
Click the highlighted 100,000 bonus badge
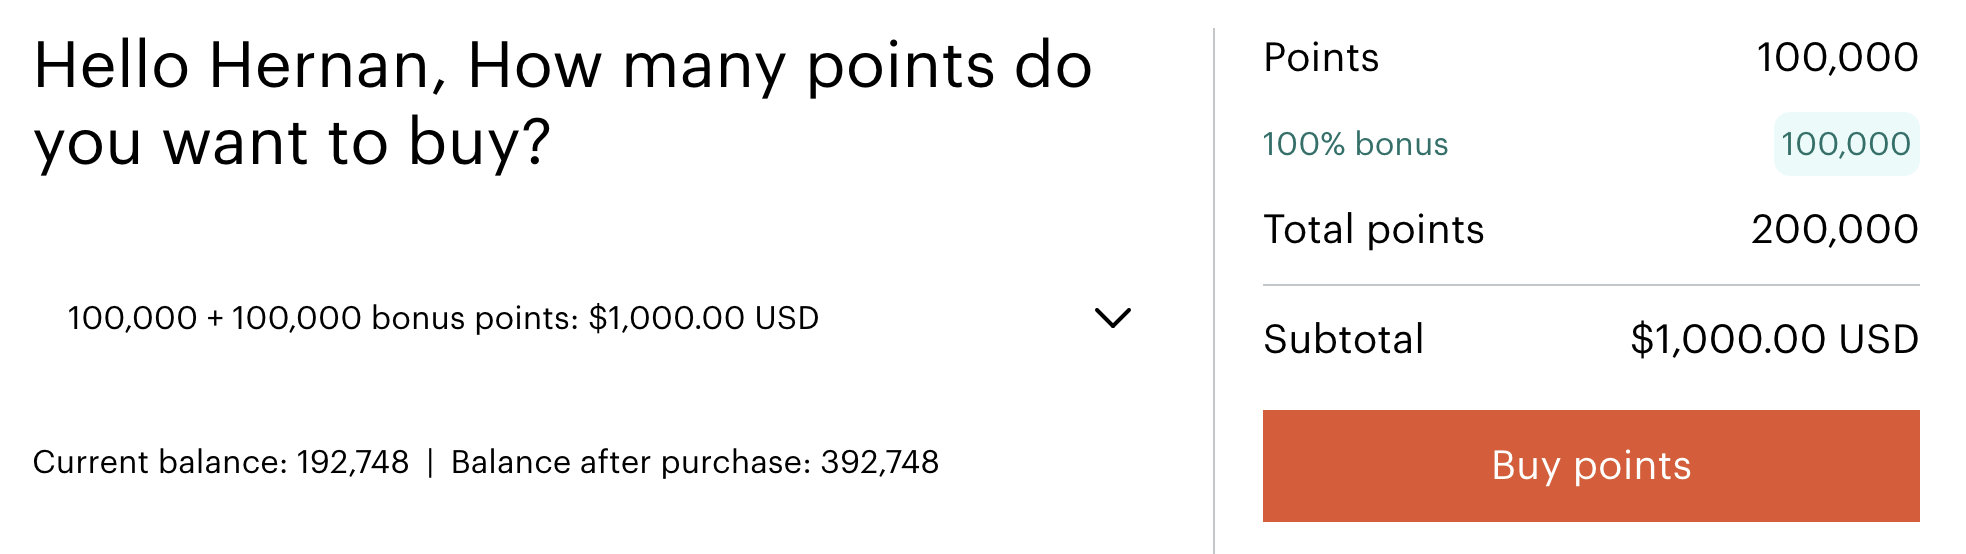1846,144
